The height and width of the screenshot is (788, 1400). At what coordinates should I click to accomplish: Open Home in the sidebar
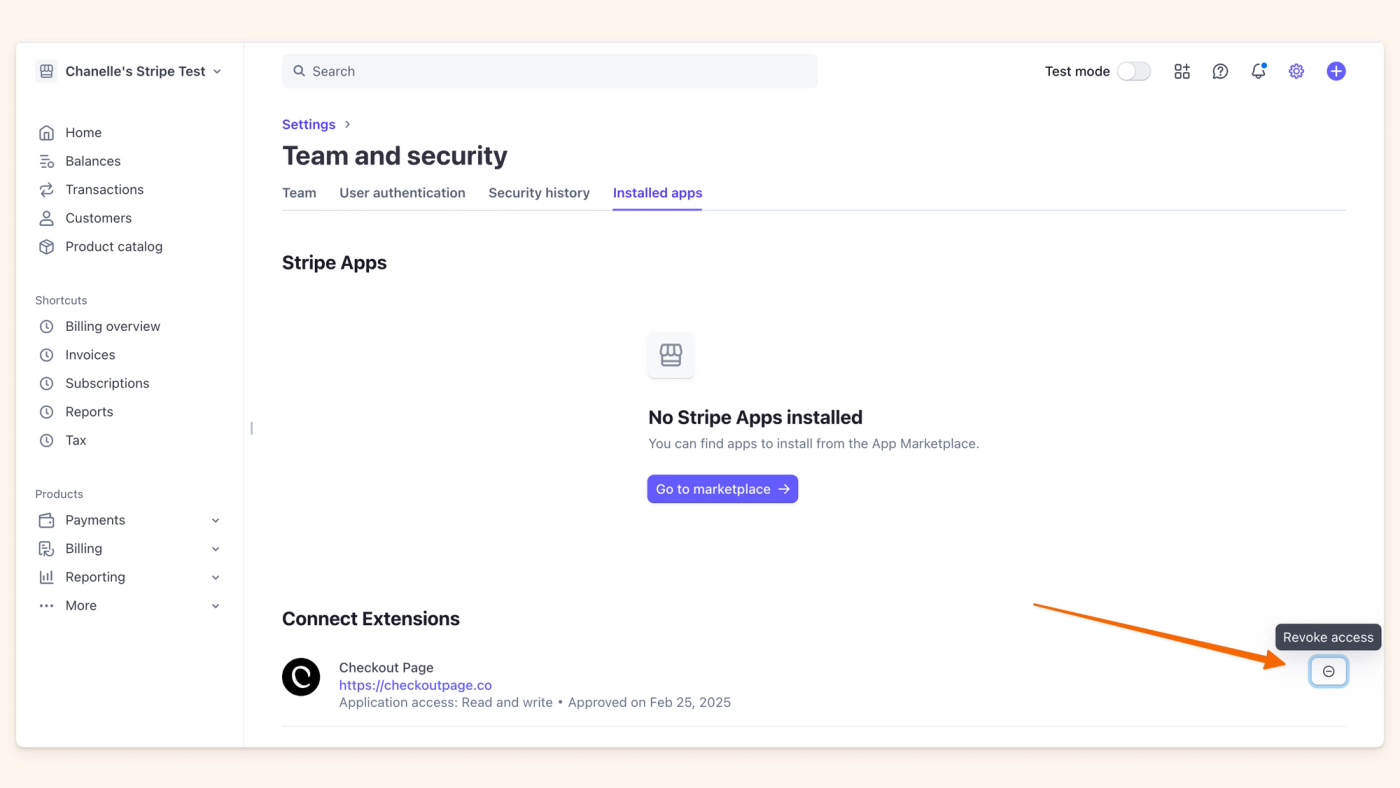(83, 133)
